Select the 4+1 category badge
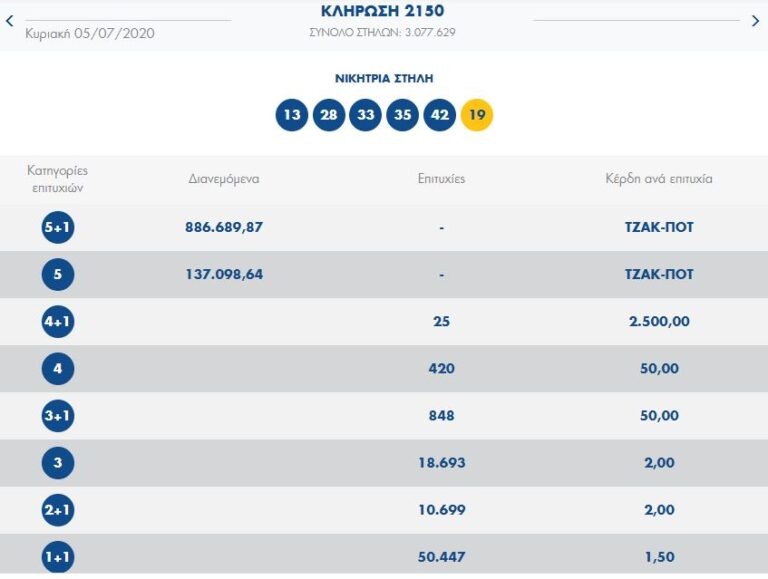The image size is (768, 579). coord(58,322)
